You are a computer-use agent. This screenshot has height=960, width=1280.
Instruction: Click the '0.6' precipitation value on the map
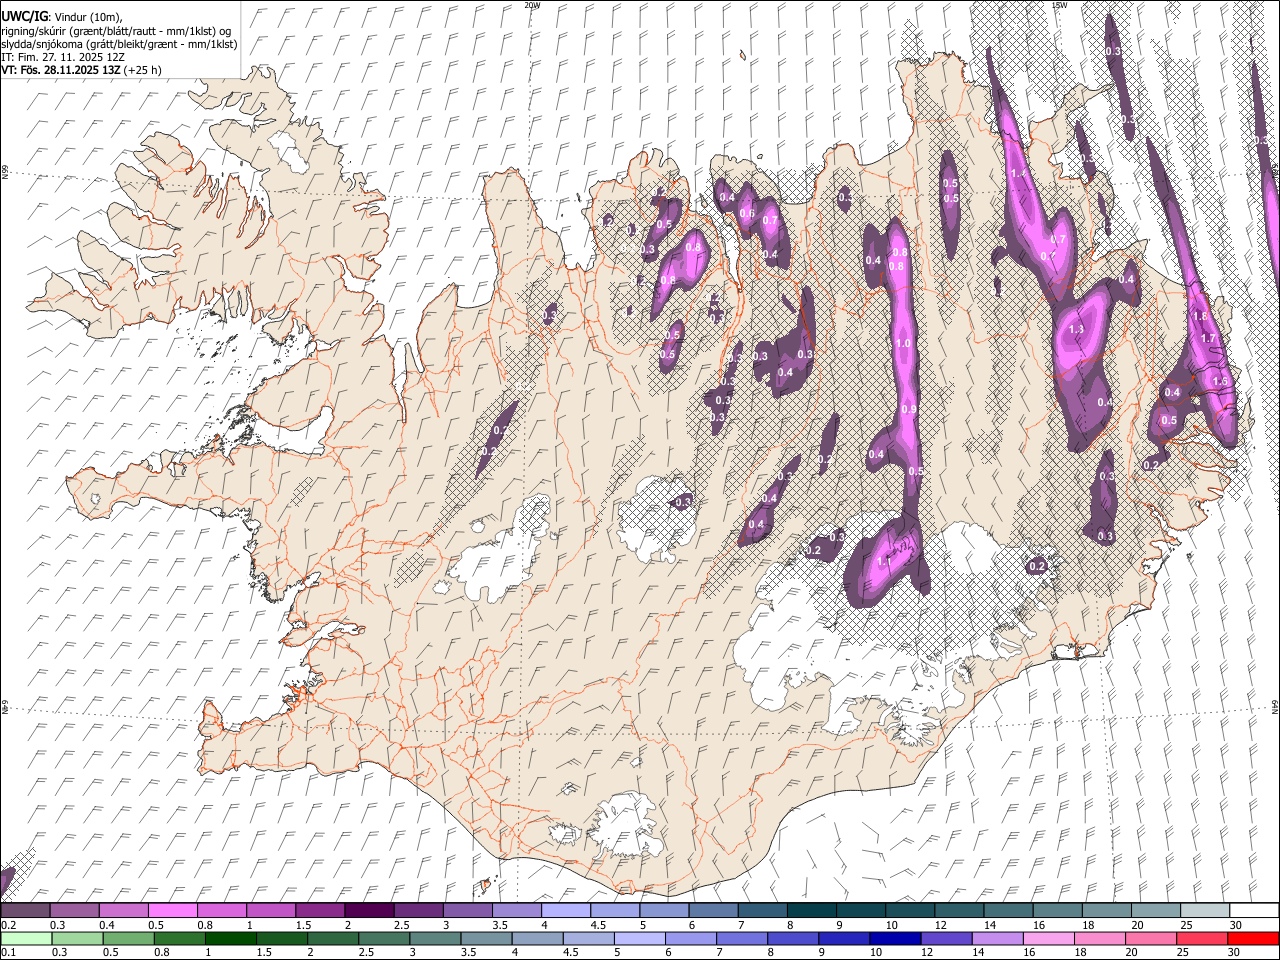[x=746, y=214]
